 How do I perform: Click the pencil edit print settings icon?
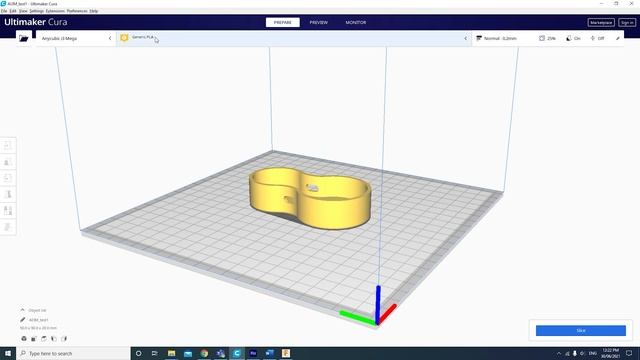(x=618, y=38)
